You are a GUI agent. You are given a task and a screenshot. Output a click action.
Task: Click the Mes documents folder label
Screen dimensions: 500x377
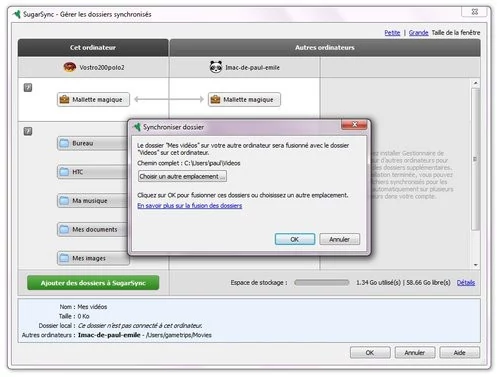(x=95, y=229)
